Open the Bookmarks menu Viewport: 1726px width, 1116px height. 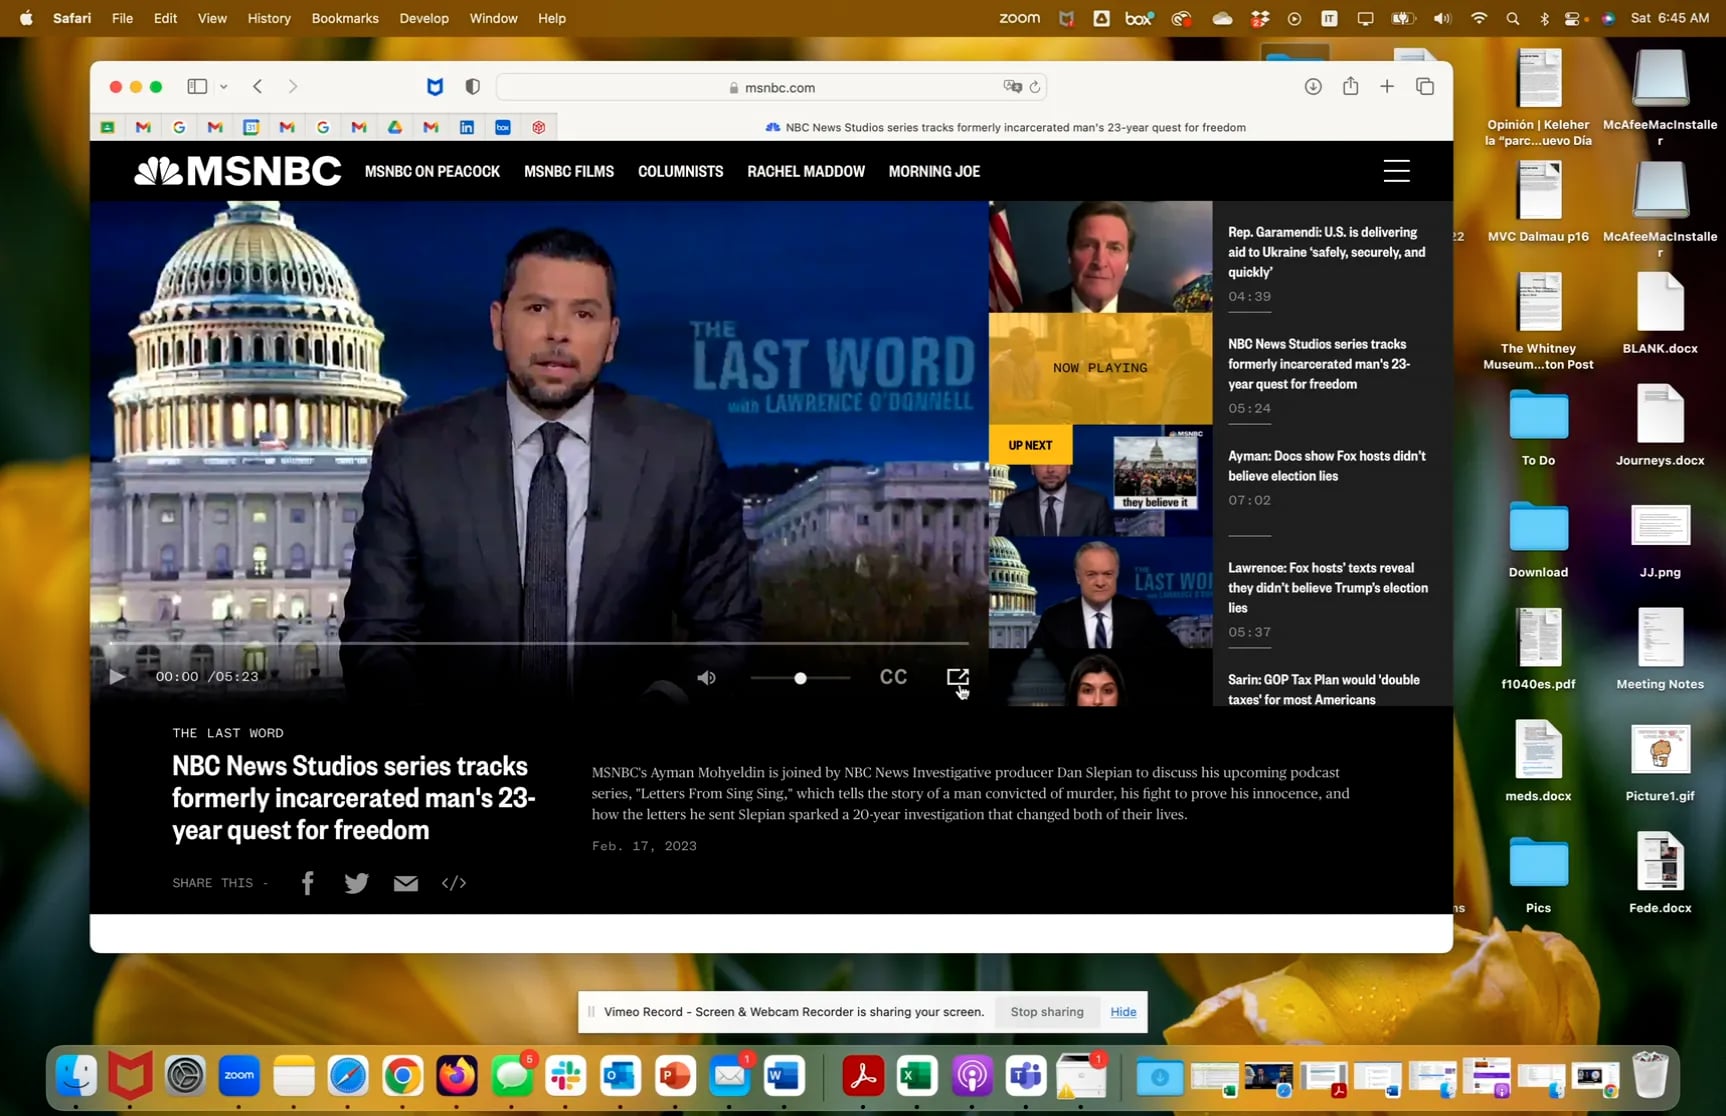tap(344, 18)
